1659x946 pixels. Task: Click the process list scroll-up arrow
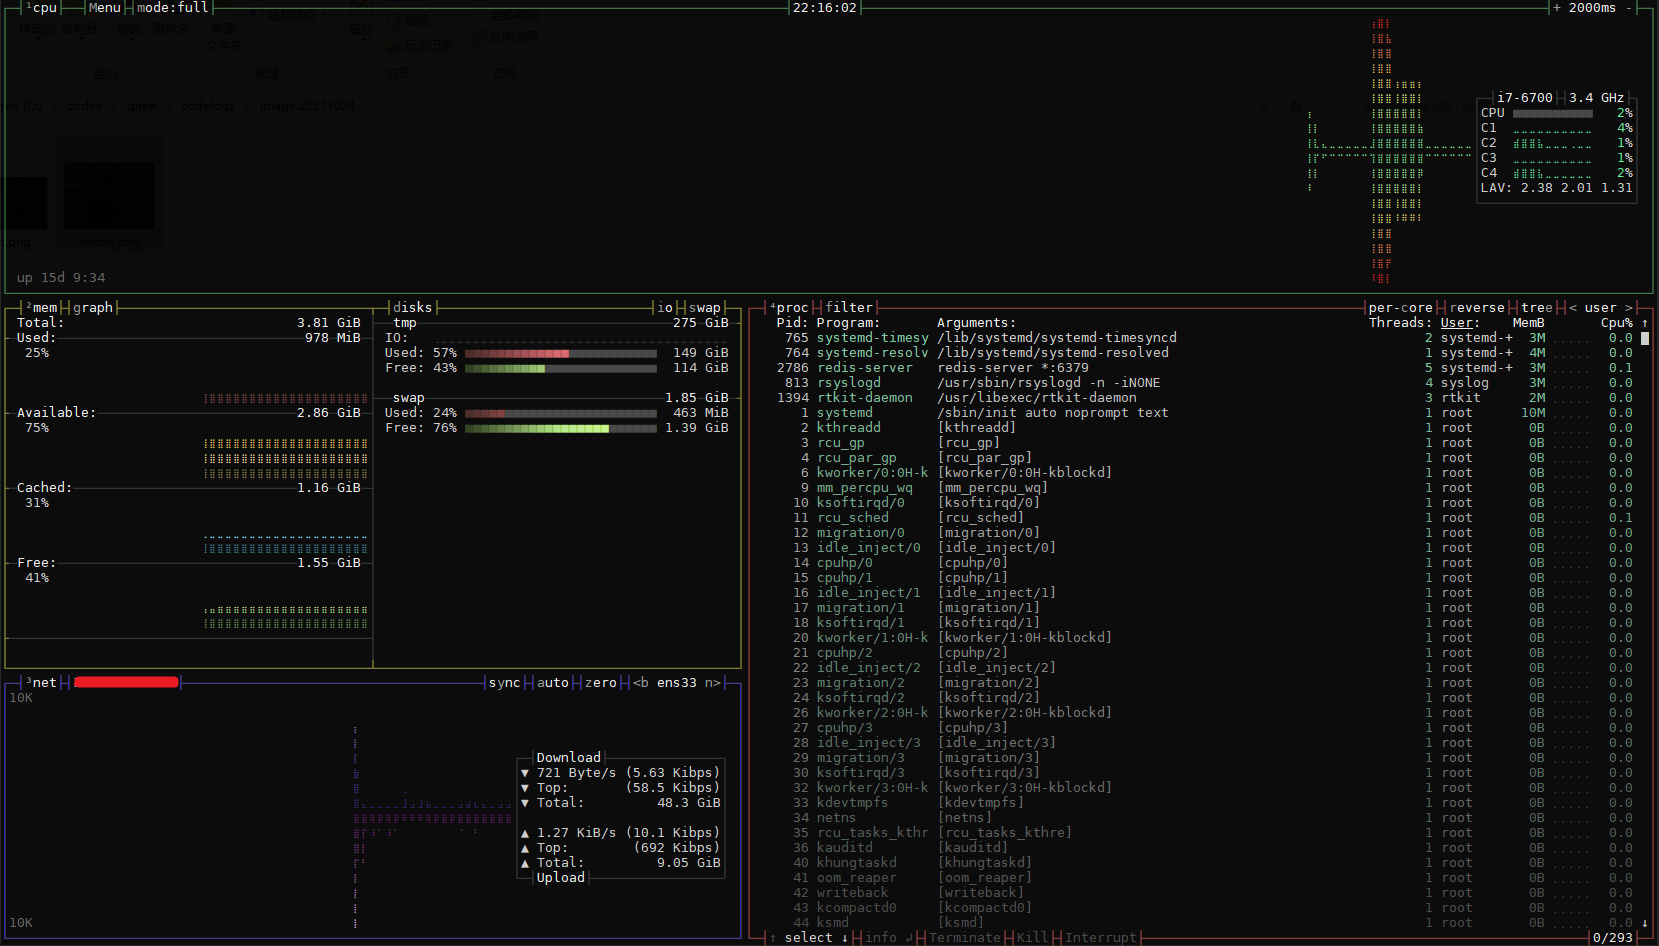pos(1645,323)
